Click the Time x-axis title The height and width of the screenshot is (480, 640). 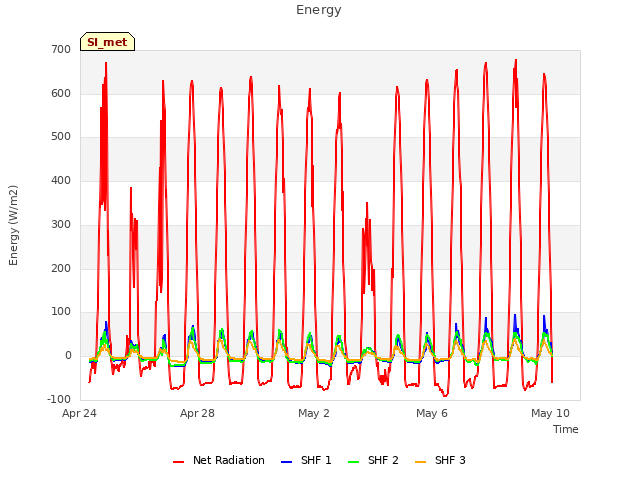click(x=566, y=429)
